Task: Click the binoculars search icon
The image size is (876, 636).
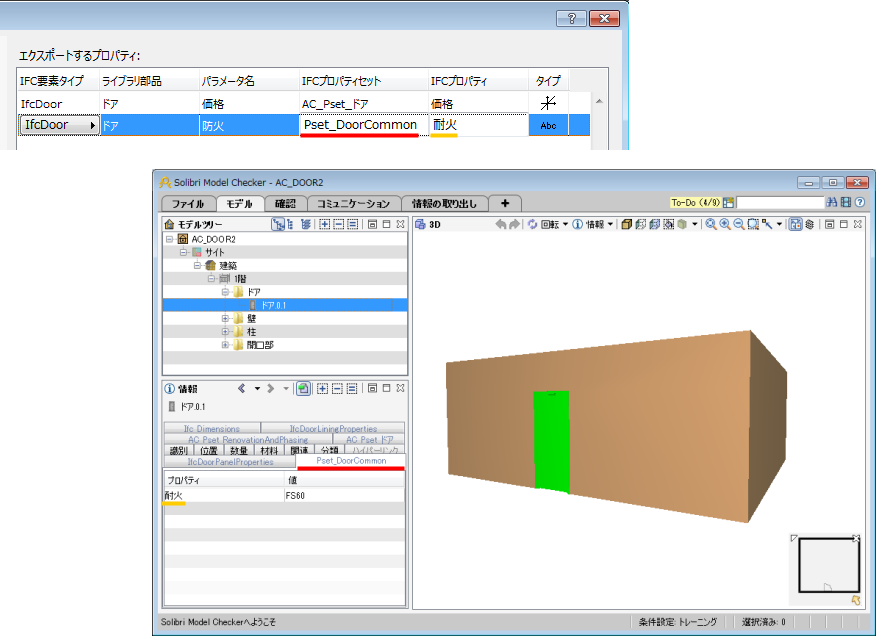Action: 832,202
